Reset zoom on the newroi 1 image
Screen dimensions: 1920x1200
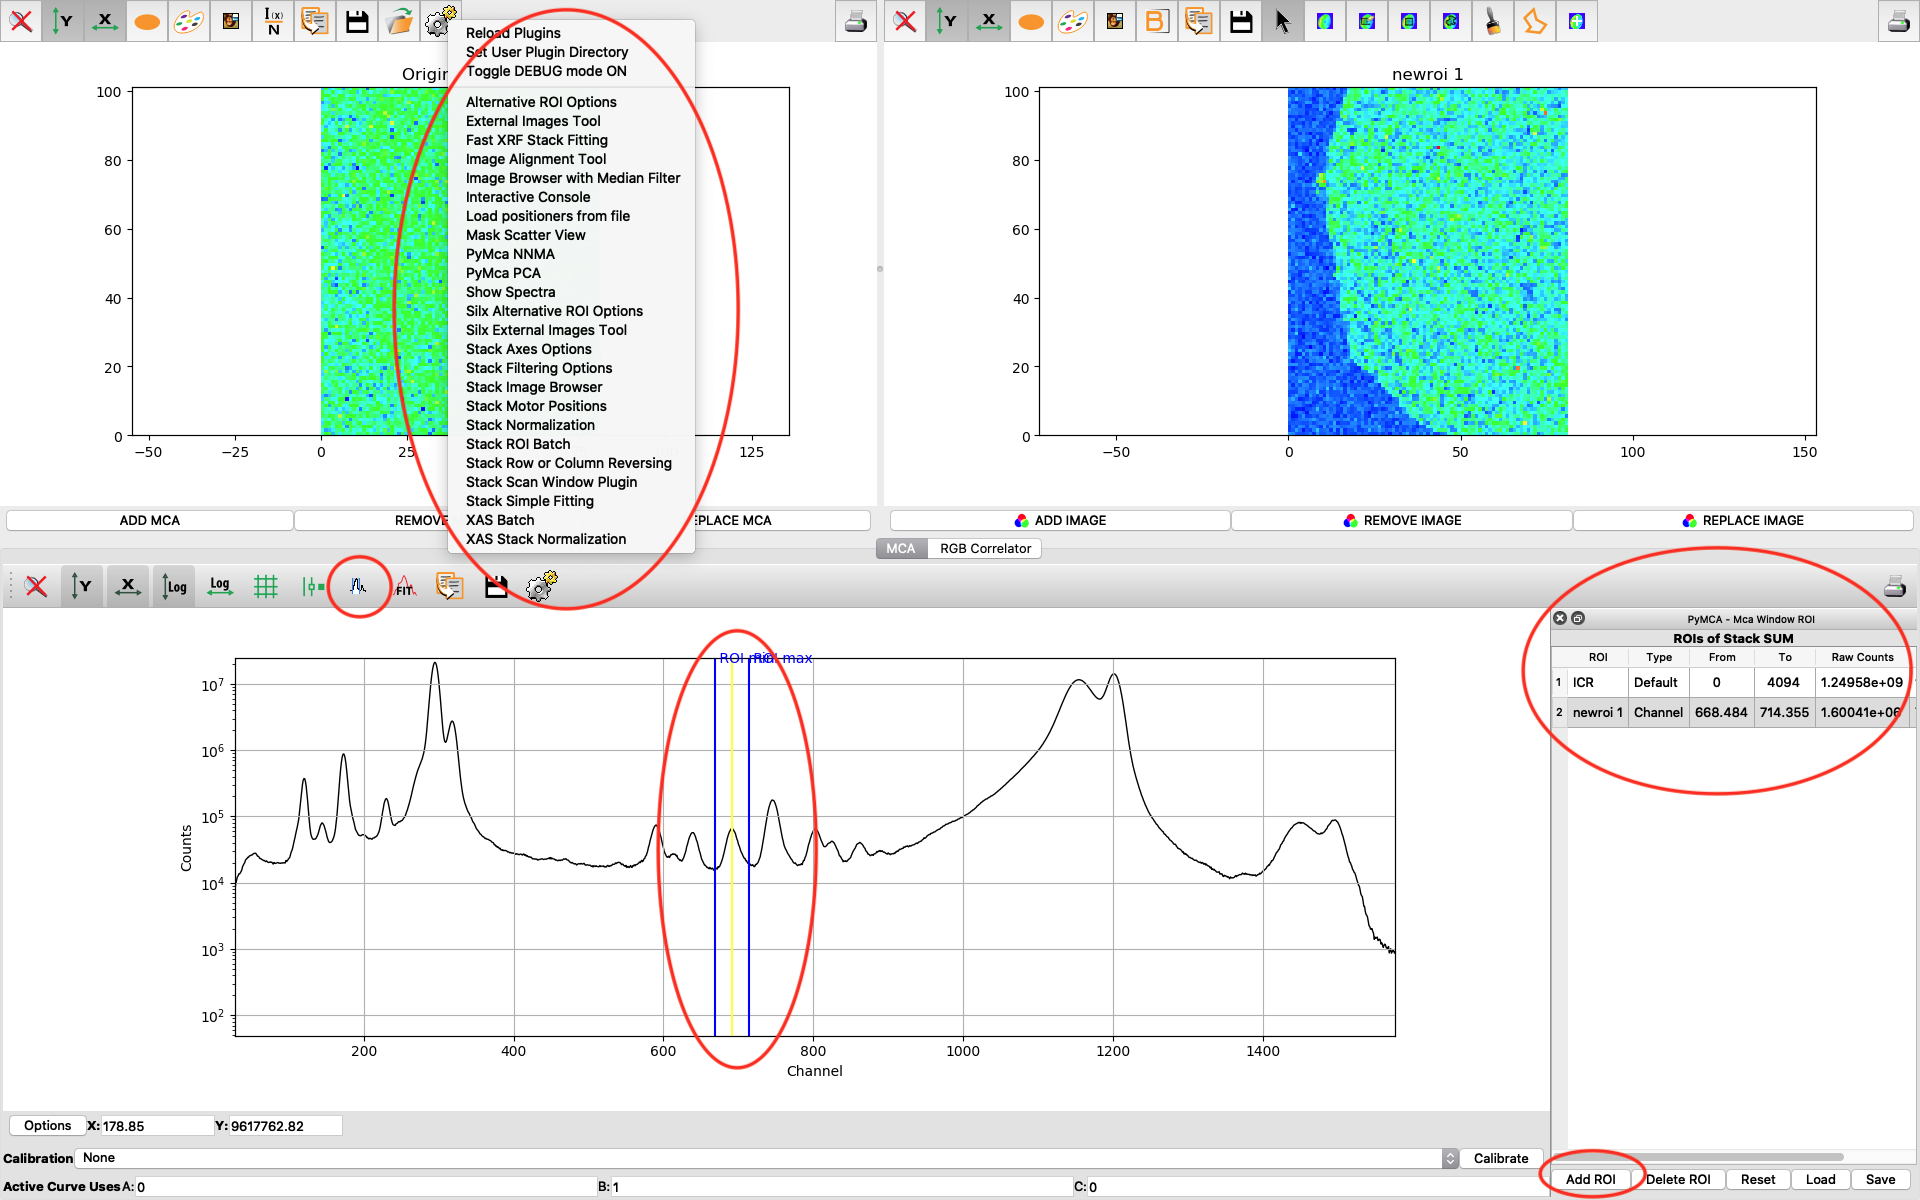click(x=905, y=21)
